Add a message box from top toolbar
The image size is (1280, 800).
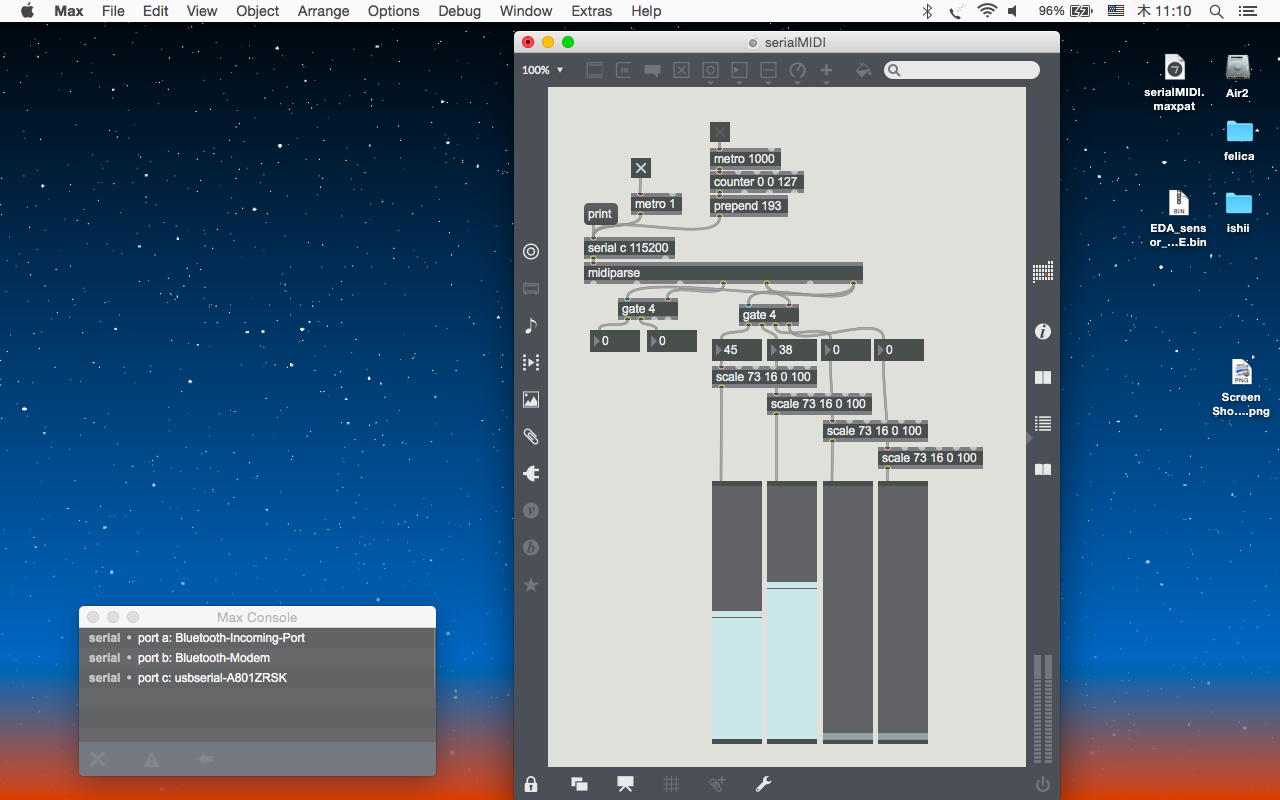(624, 70)
